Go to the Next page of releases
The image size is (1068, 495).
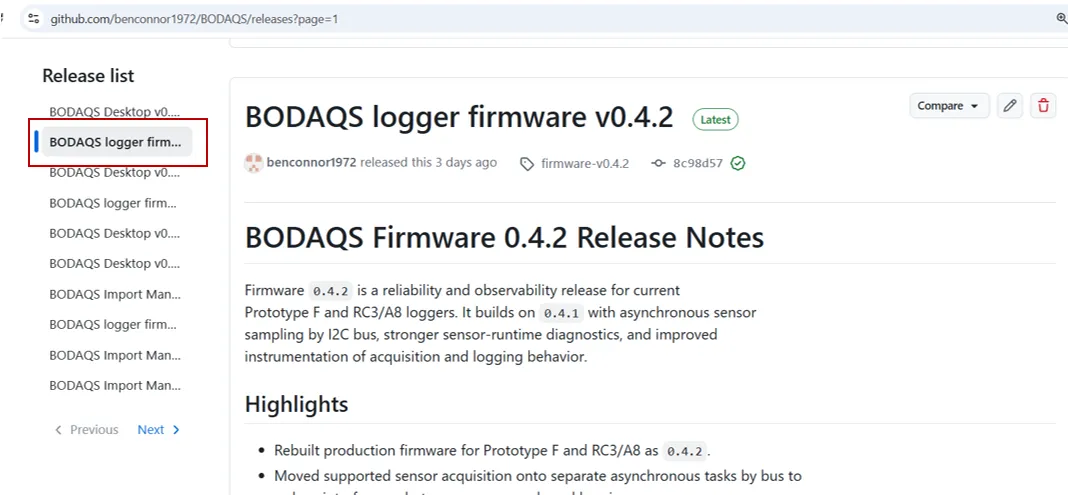[x=159, y=430]
